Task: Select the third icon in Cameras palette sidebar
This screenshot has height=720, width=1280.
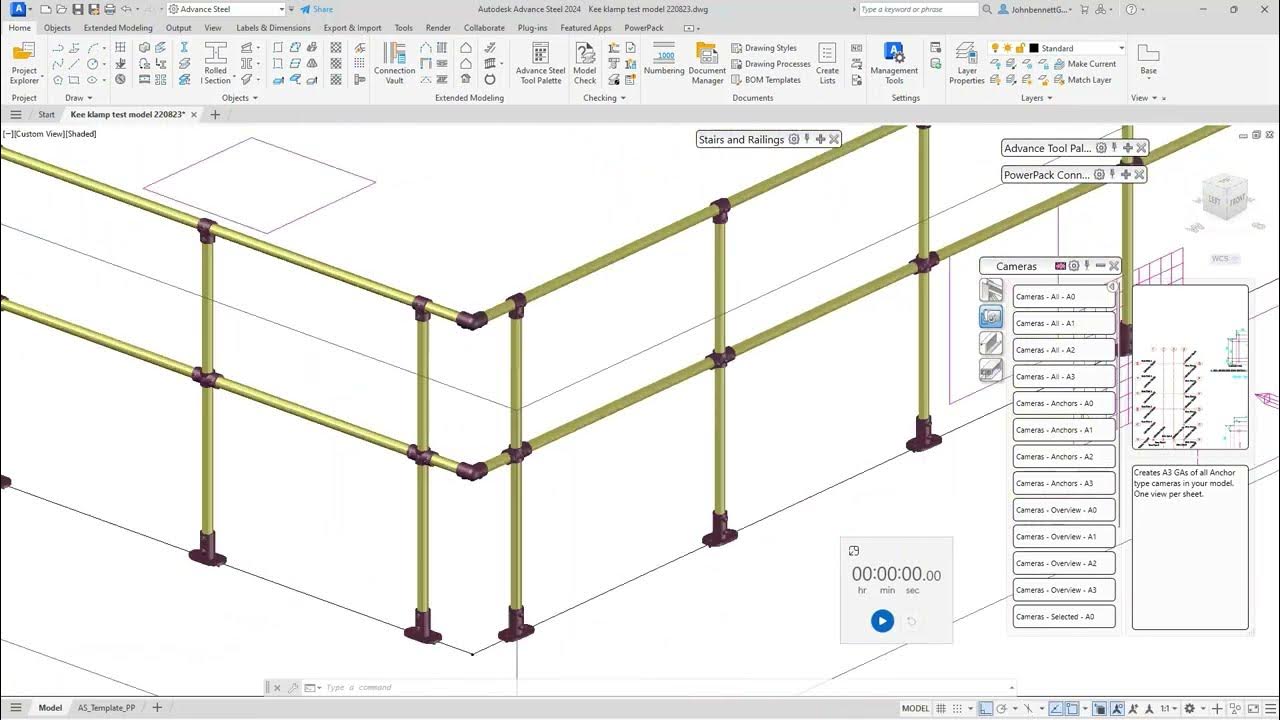Action: pos(991,344)
